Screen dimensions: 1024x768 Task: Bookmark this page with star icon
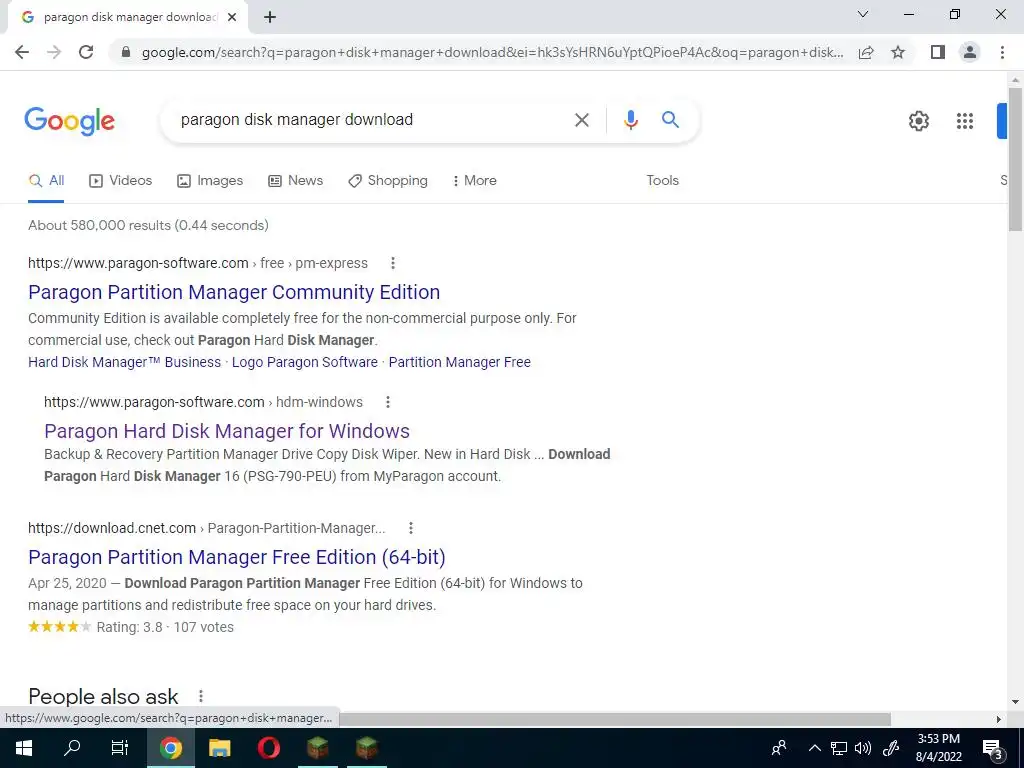coord(898,52)
